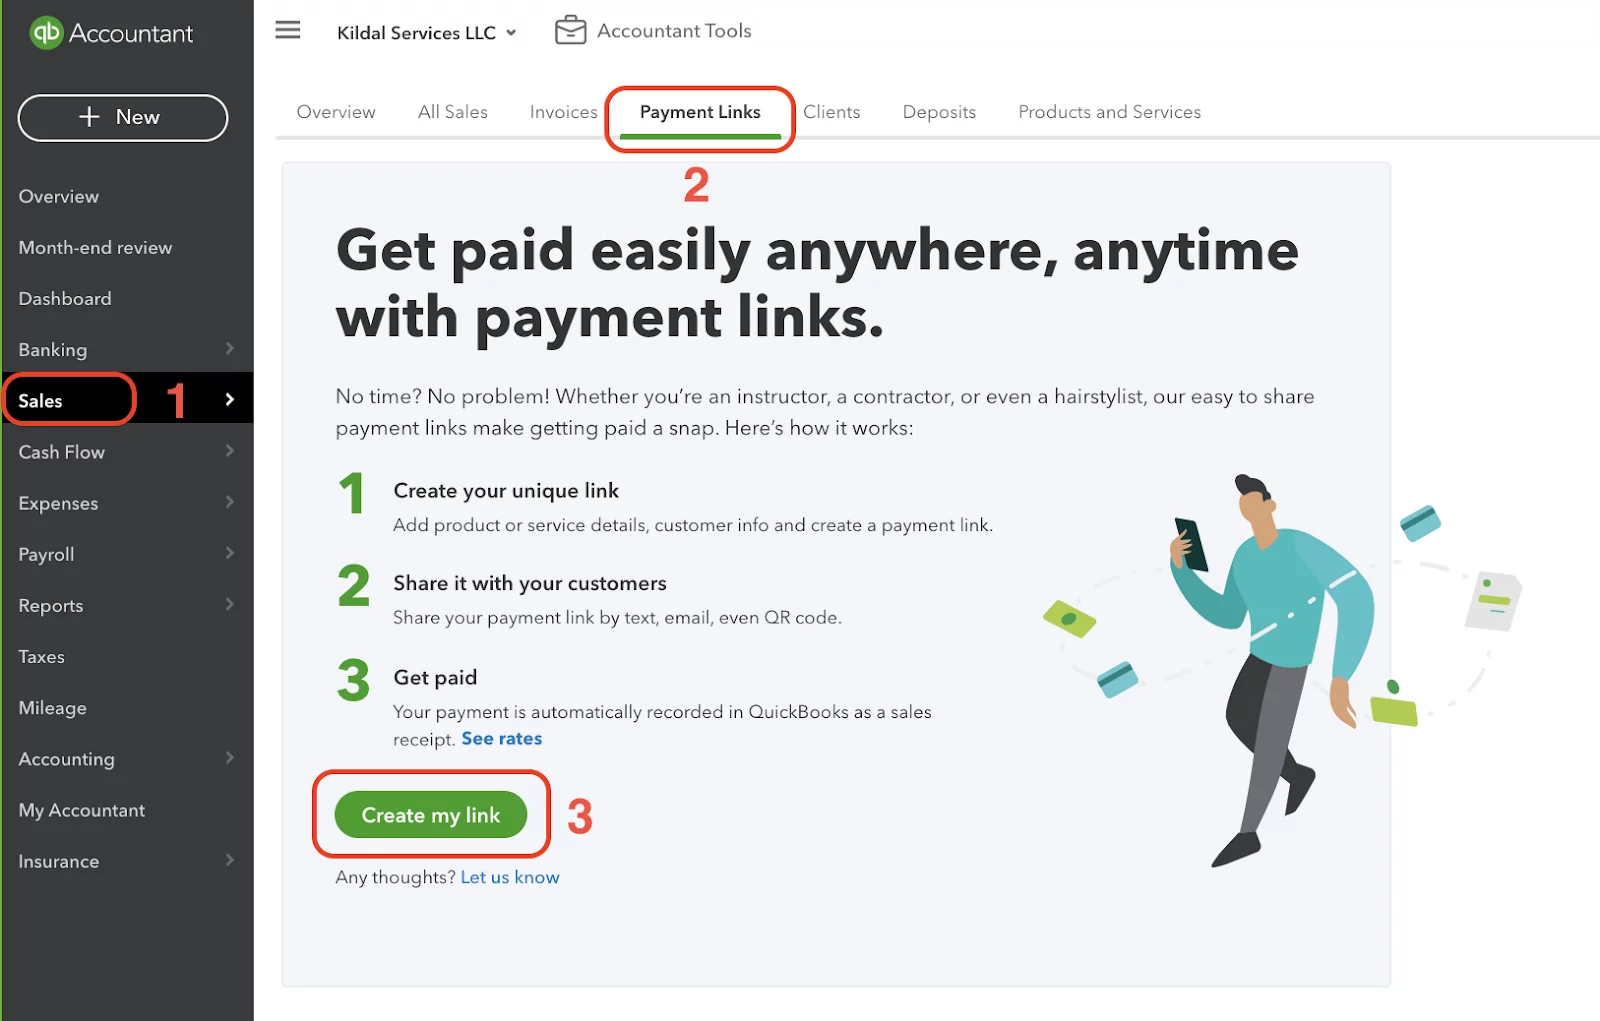
Task: Expand the Kildal Services LLC company dropdown
Action: [x=427, y=33]
